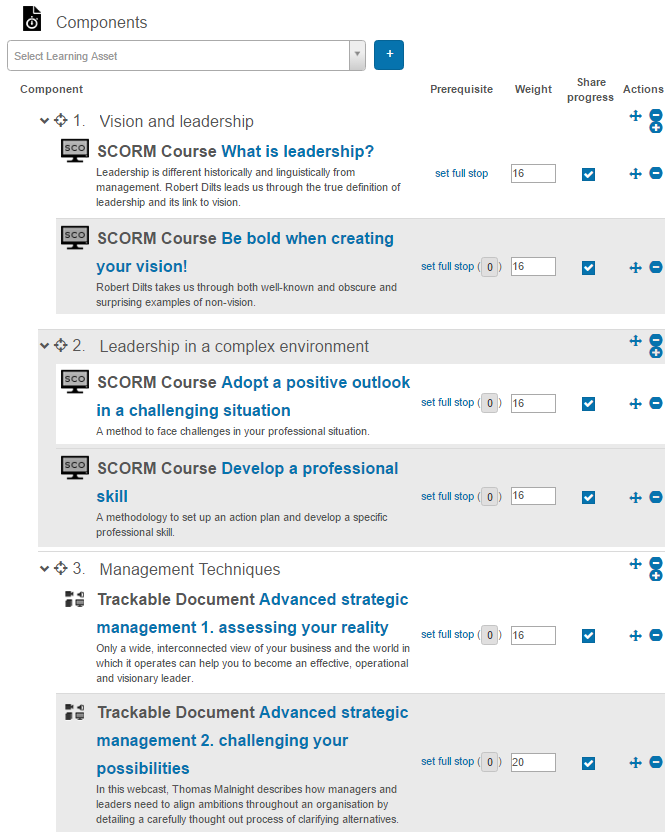Click move icon for Develop a professional skill row
The width and height of the screenshot is (672, 839).
pyautogui.click(x=635, y=498)
